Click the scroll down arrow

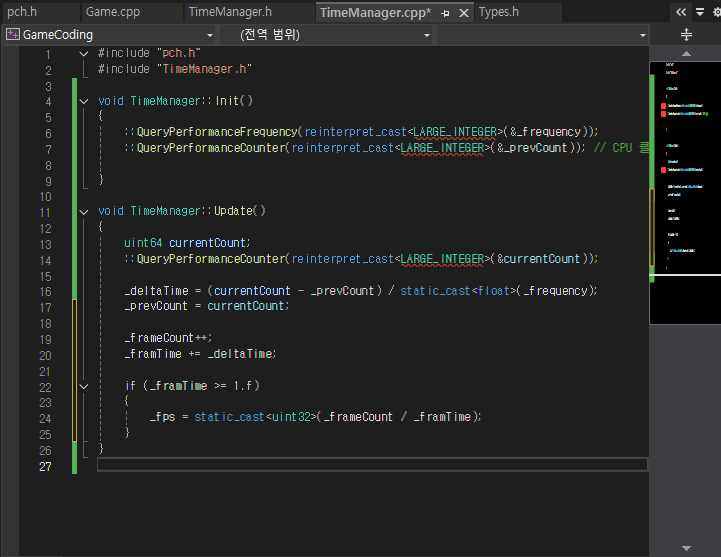click(686, 548)
